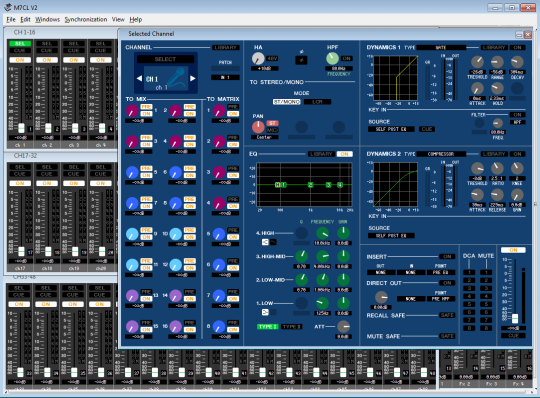
Task: Click the TO MATRIX 5 send knob
Action: pyautogui.click(x=219, y=234)
